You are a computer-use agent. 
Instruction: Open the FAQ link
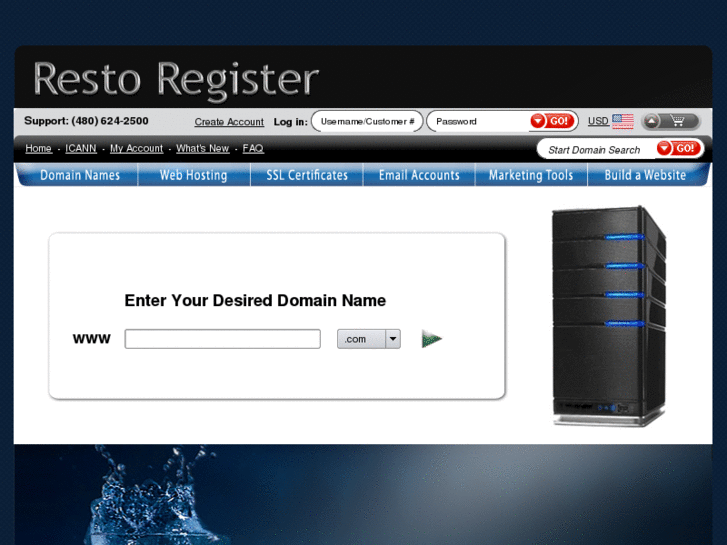[x=253, y=148]
